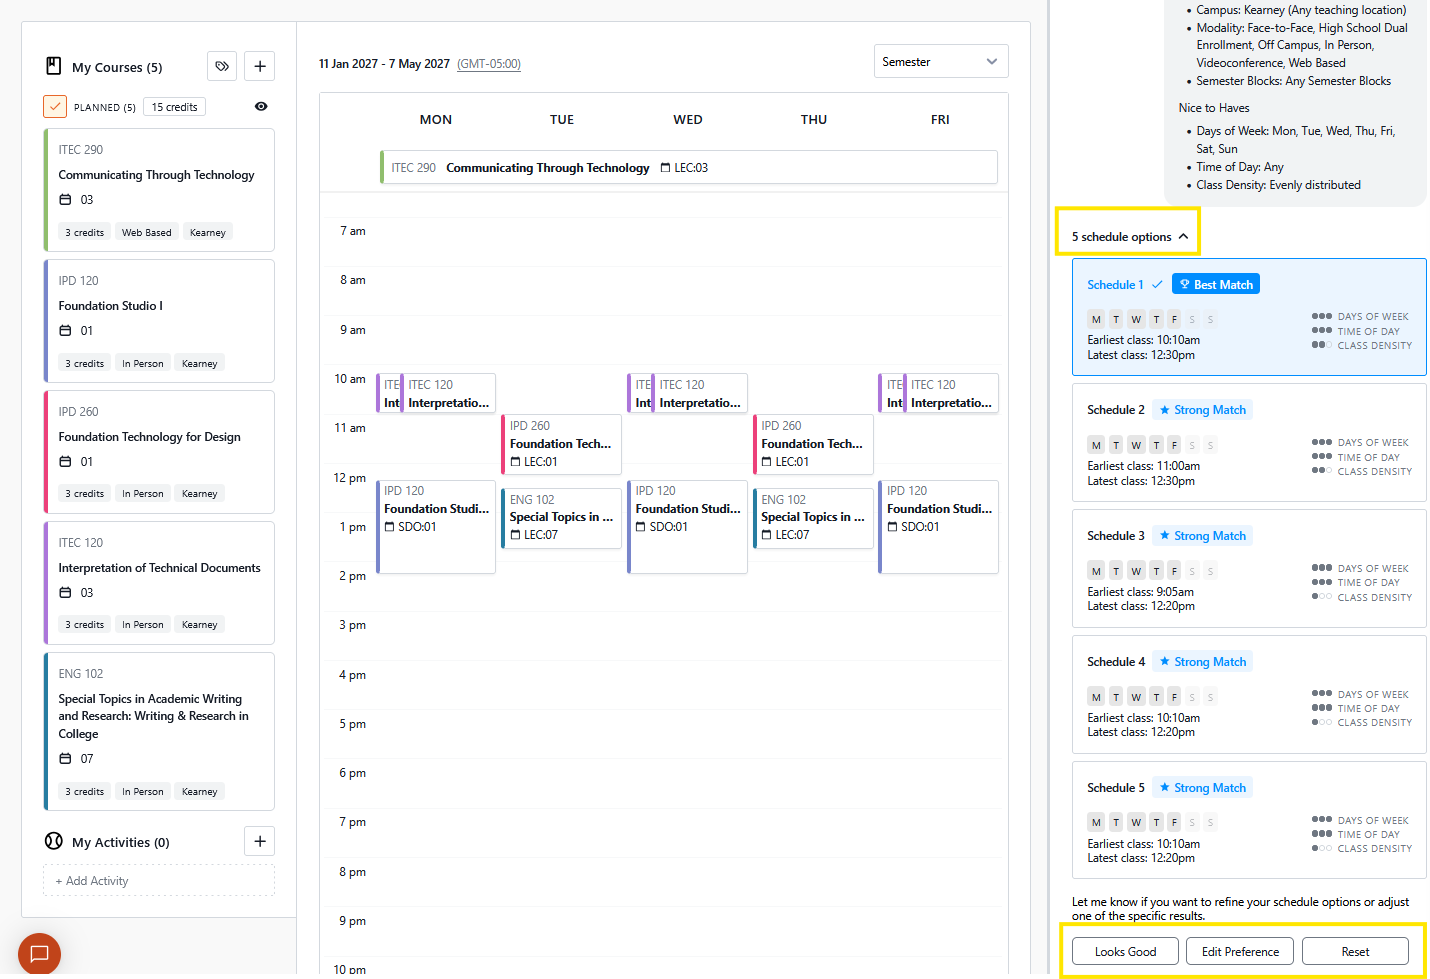1430x979 pixels.
Task: Click Friday's IPD 120 SDO:01 event
Action: (x=938, y=527)
